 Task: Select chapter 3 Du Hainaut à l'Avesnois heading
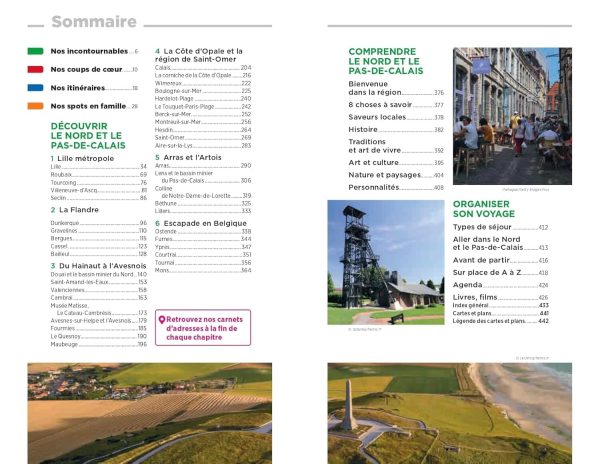point(98,265)
